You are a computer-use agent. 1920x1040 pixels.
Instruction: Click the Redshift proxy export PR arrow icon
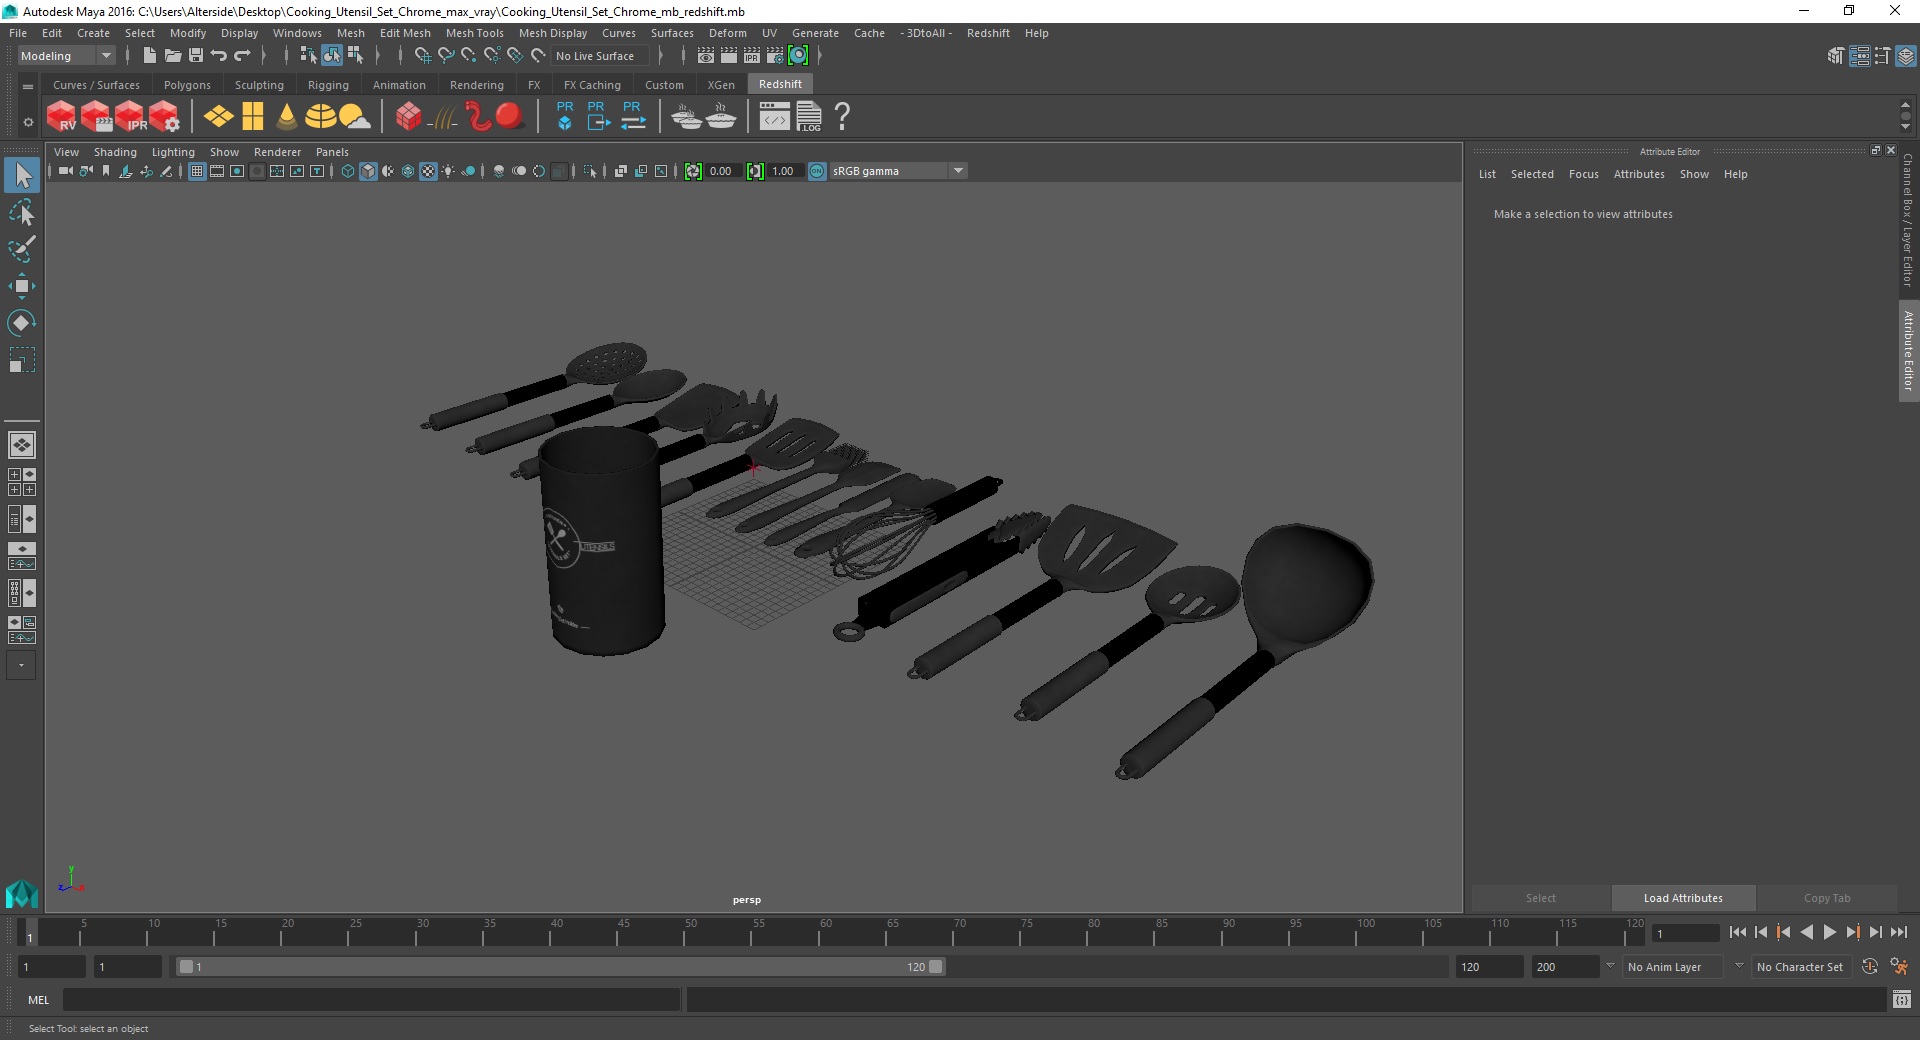click(x=597, y=116)
